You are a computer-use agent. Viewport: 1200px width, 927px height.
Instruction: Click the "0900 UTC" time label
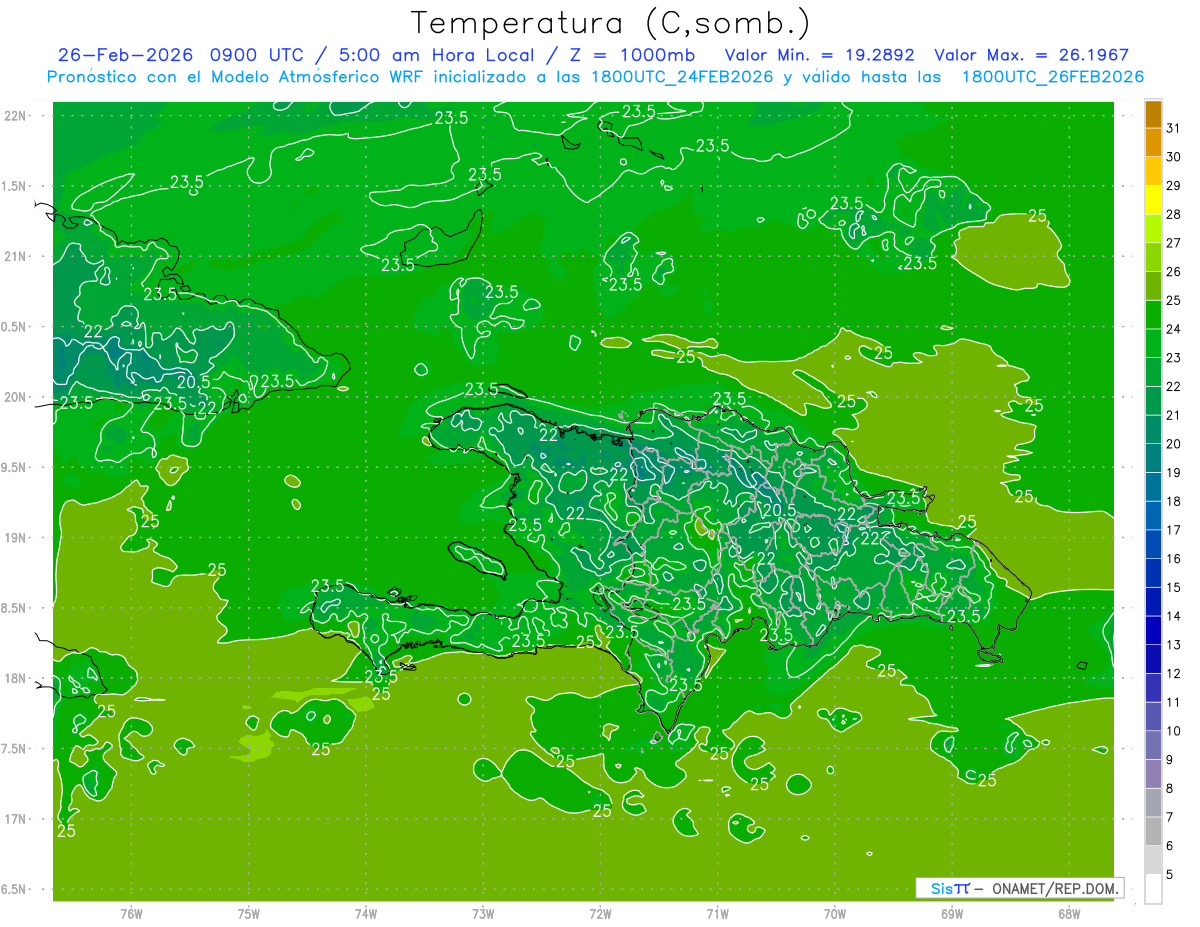(x=262, y=55)
